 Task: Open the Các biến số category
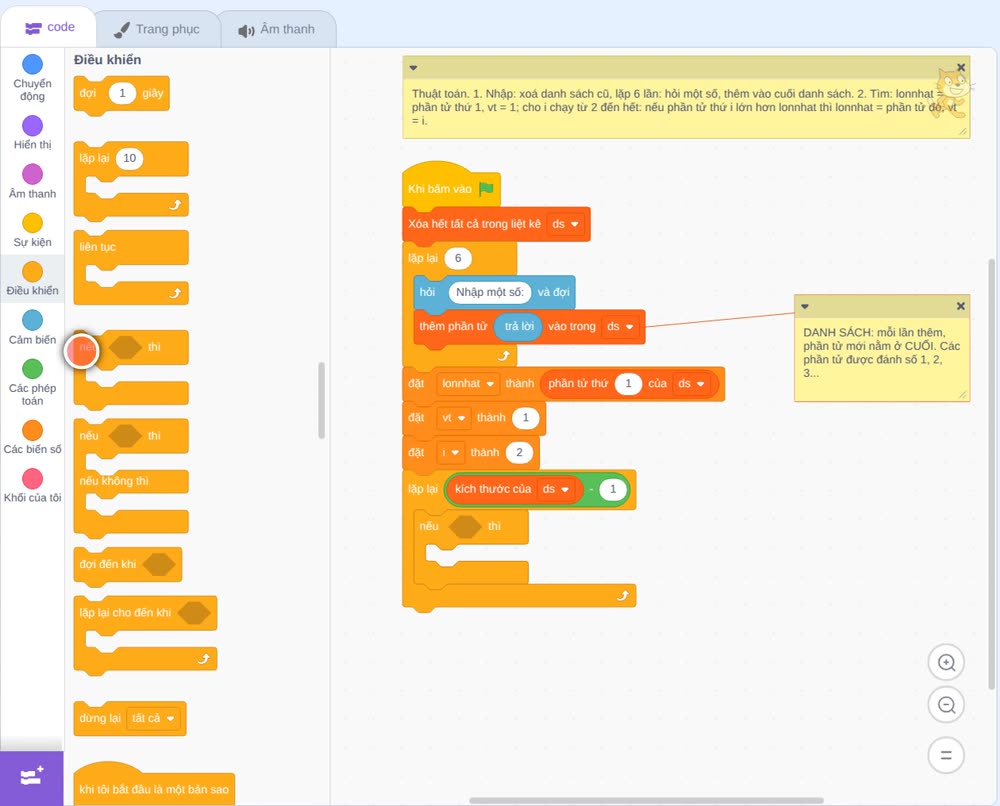point(32,437)
